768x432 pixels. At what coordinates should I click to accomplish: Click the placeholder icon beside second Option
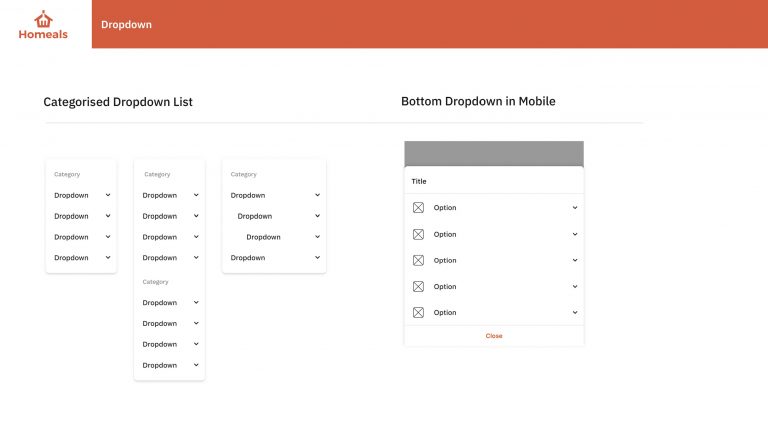click(x=418, y=234)
